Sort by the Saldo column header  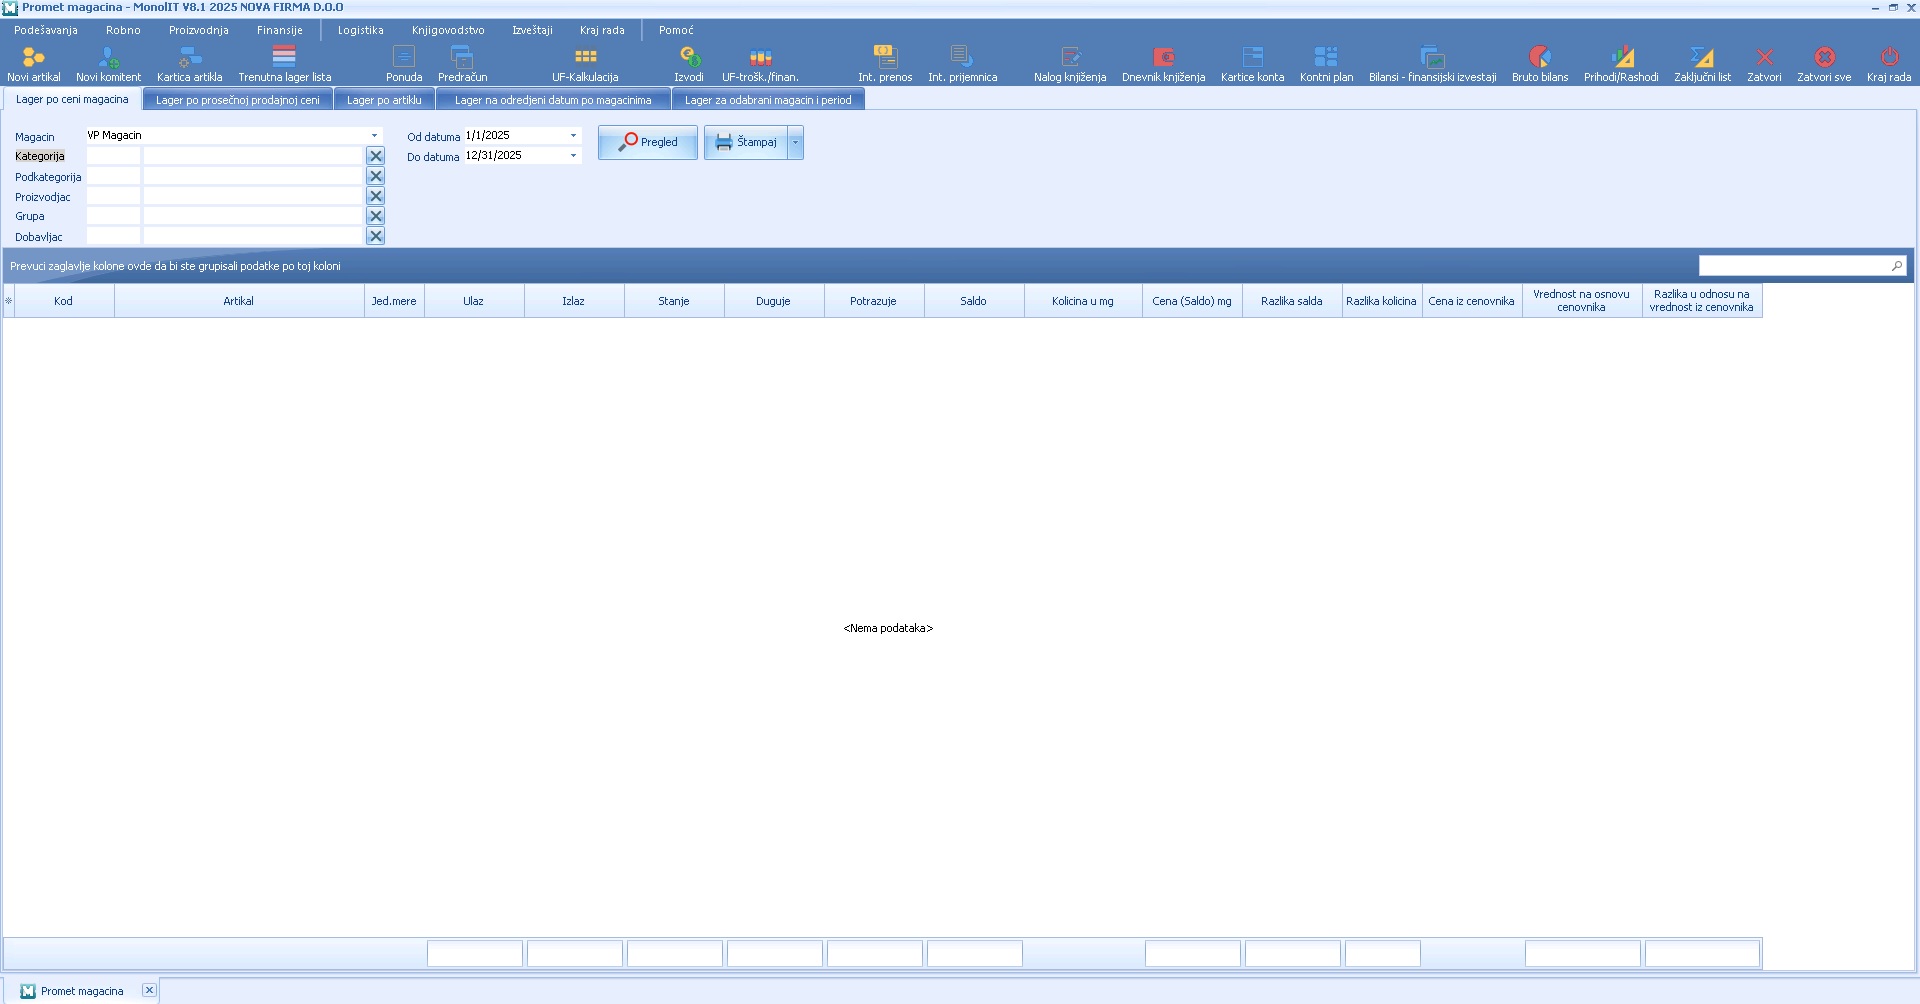[974, 301]
